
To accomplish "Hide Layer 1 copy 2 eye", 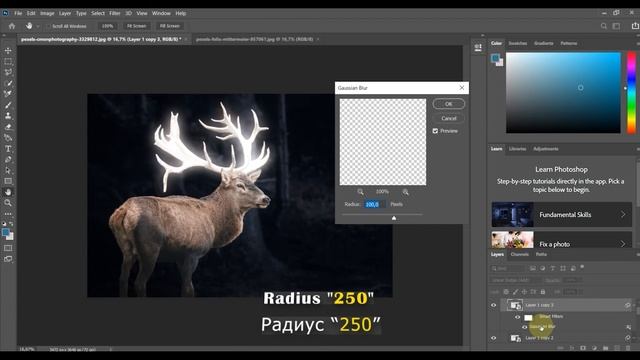I will tap(493, 338).
